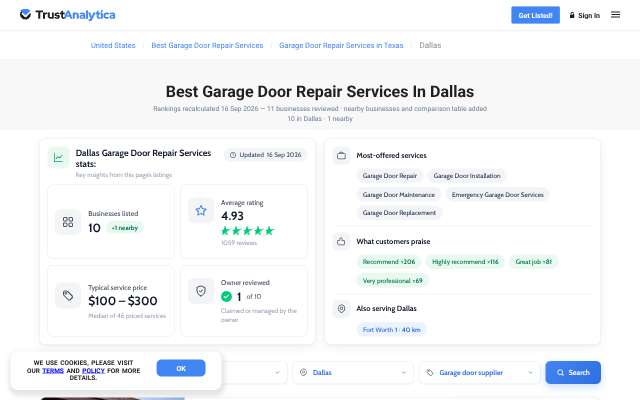Click the Average rating star icon
640x400 pixels.
pyautogui.click(x=201, y=211)
